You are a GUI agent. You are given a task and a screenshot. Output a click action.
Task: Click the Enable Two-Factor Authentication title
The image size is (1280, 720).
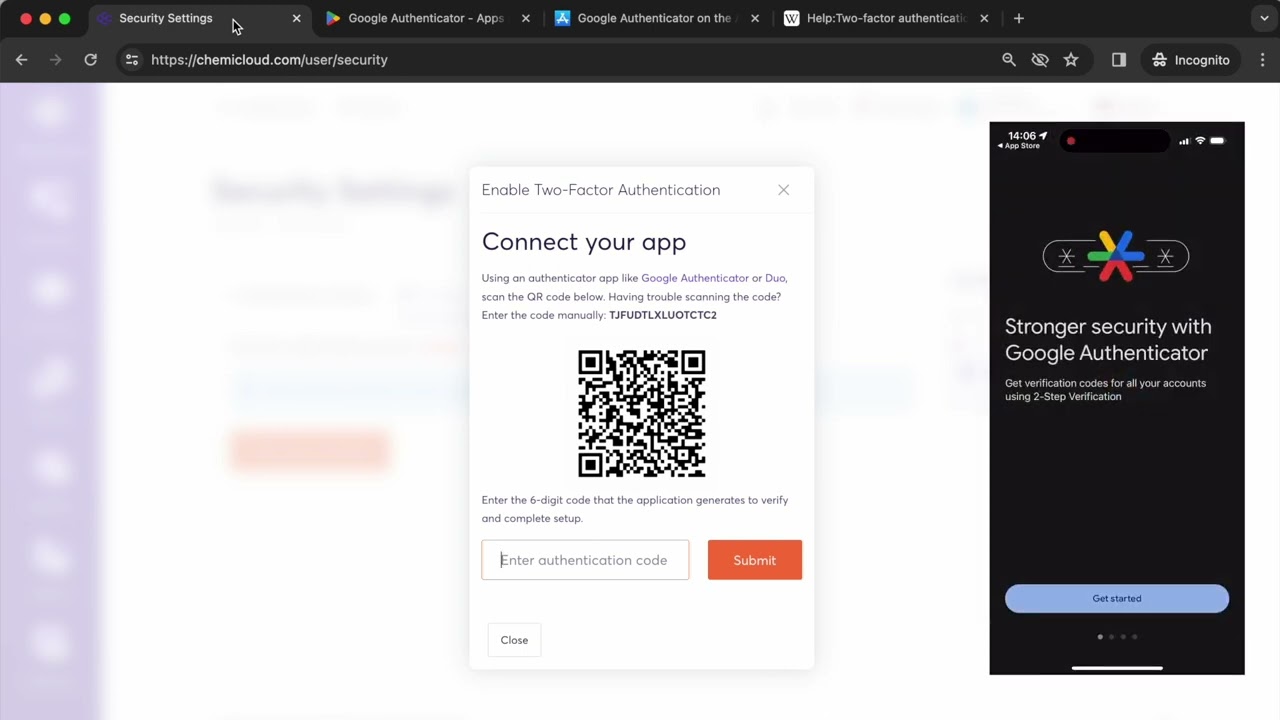click(x=601, y=190)
